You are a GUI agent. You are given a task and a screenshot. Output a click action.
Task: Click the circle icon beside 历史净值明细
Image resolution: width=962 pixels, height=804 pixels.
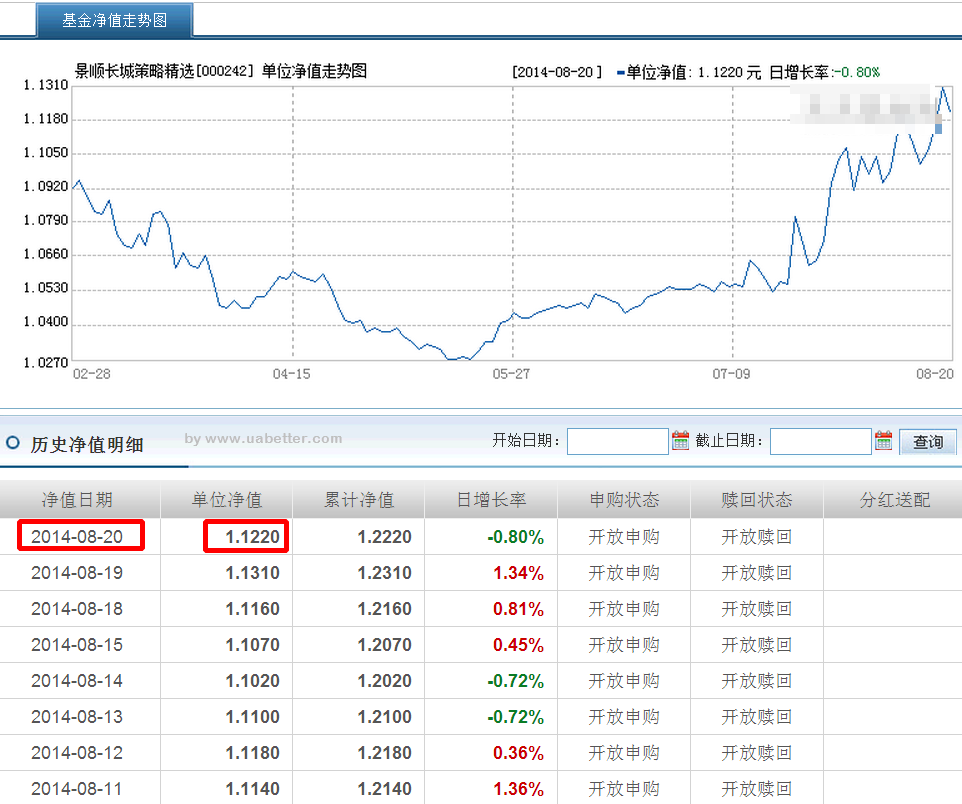[x=13, y=443]
